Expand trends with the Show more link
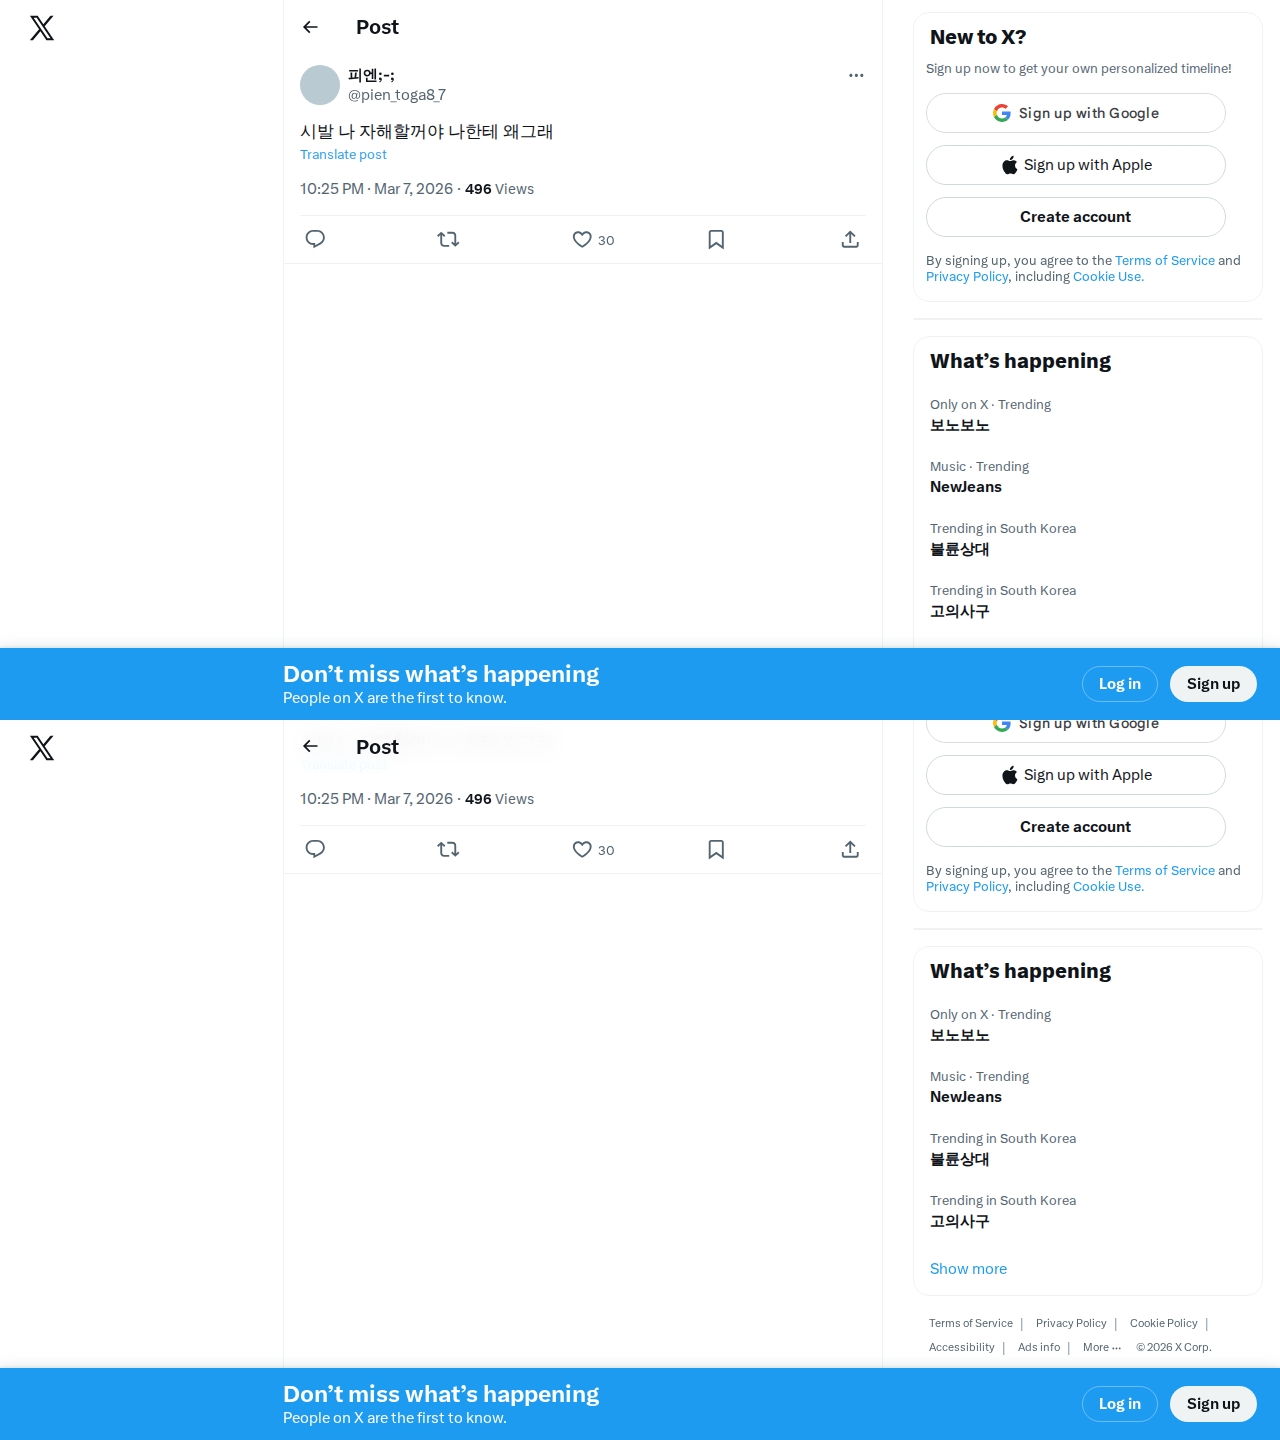 tap(968, 1268)
